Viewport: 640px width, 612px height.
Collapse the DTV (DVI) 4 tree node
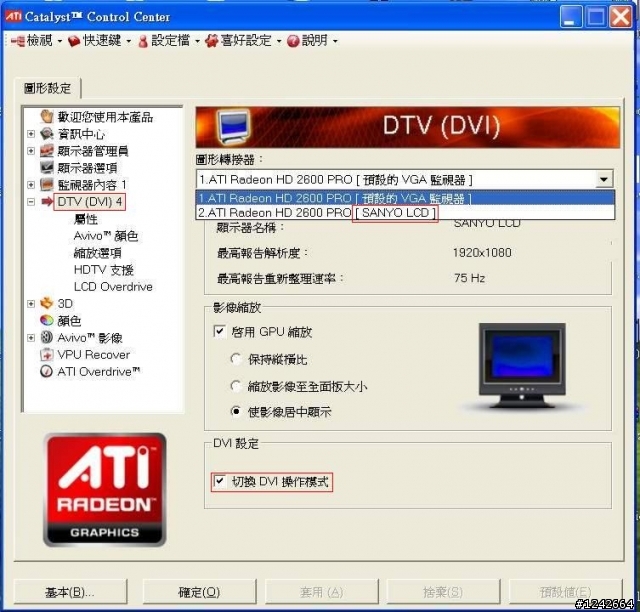(31, 202)
